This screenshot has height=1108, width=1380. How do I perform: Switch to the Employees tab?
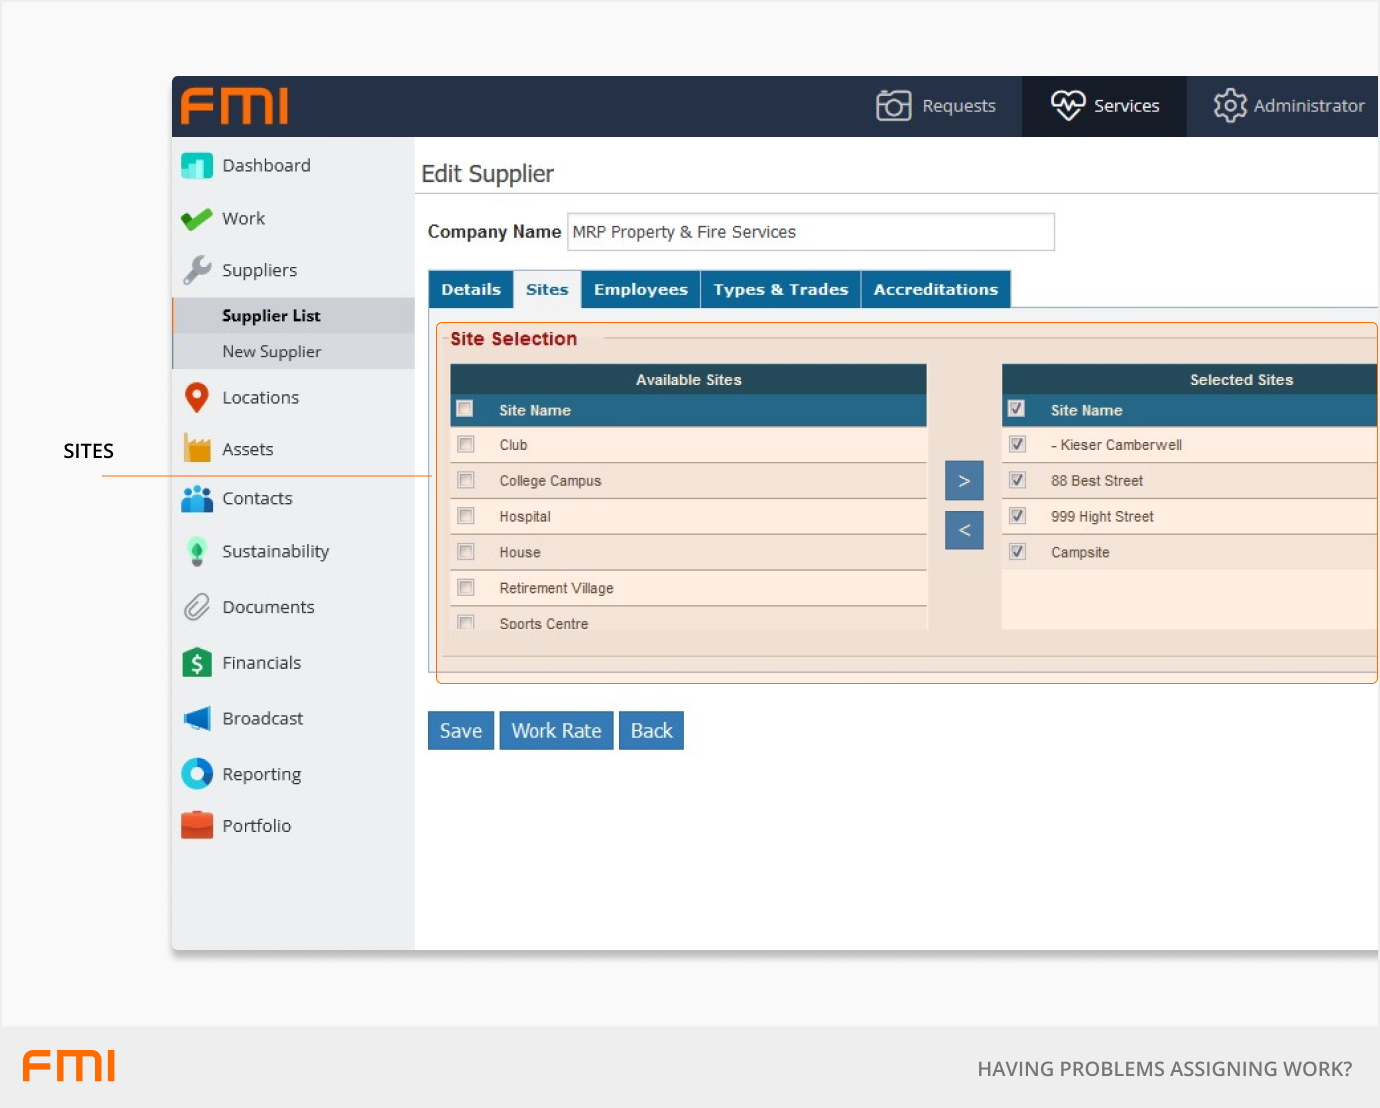(x=640, y=290)
